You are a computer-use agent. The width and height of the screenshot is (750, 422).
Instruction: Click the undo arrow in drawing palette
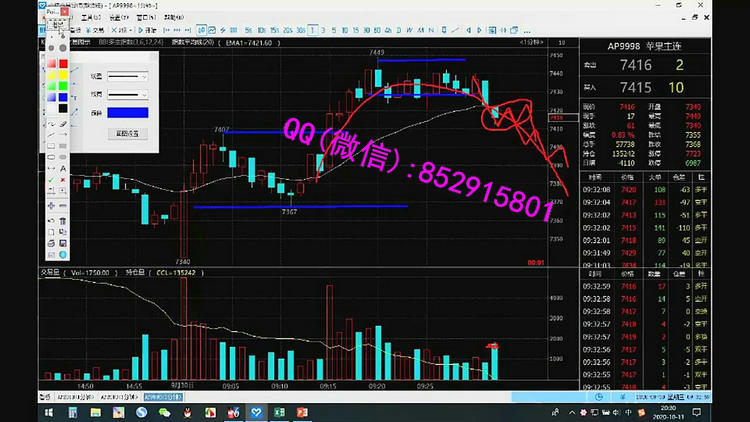pyautogui.click(x=51, y=219)
